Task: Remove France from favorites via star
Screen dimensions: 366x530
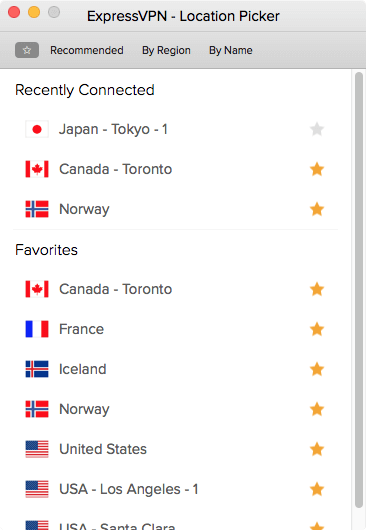Action: (317, 329)
